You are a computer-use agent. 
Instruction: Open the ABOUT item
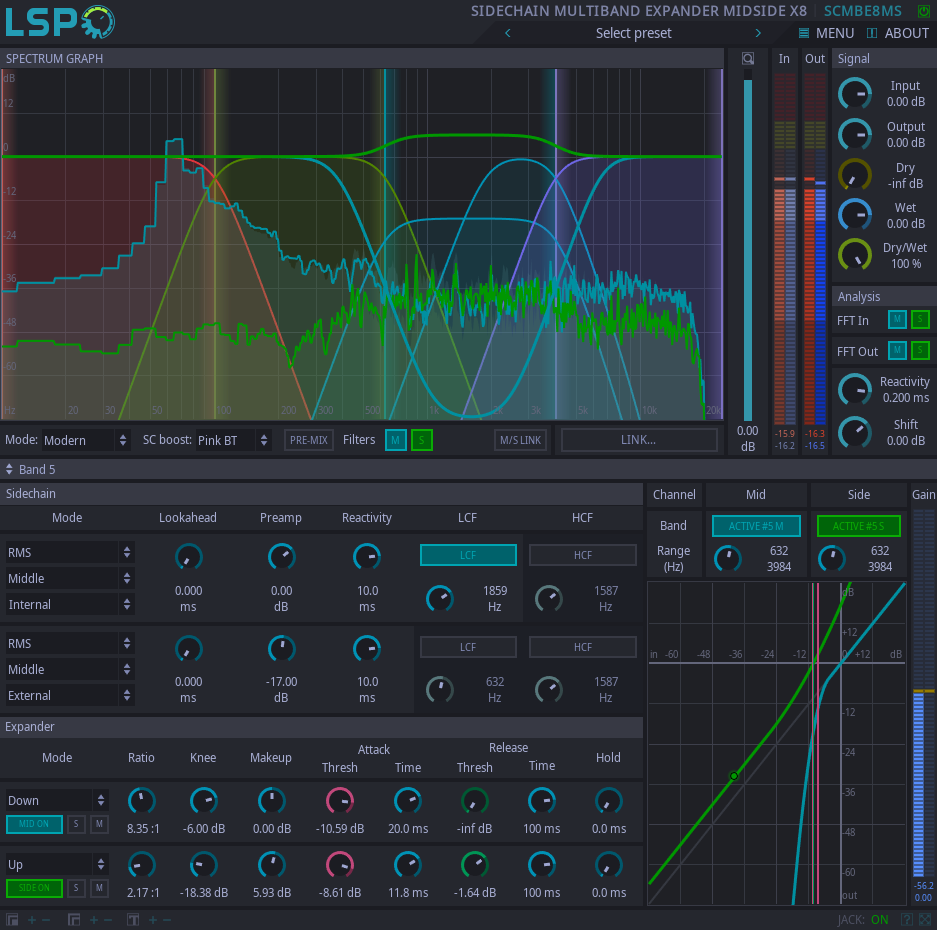[898, 33]
